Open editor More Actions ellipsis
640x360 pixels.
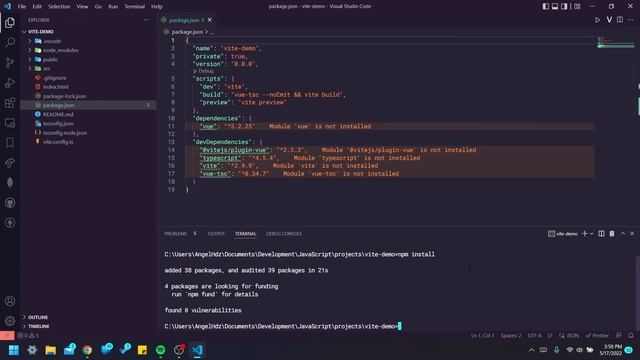(631, 20)
